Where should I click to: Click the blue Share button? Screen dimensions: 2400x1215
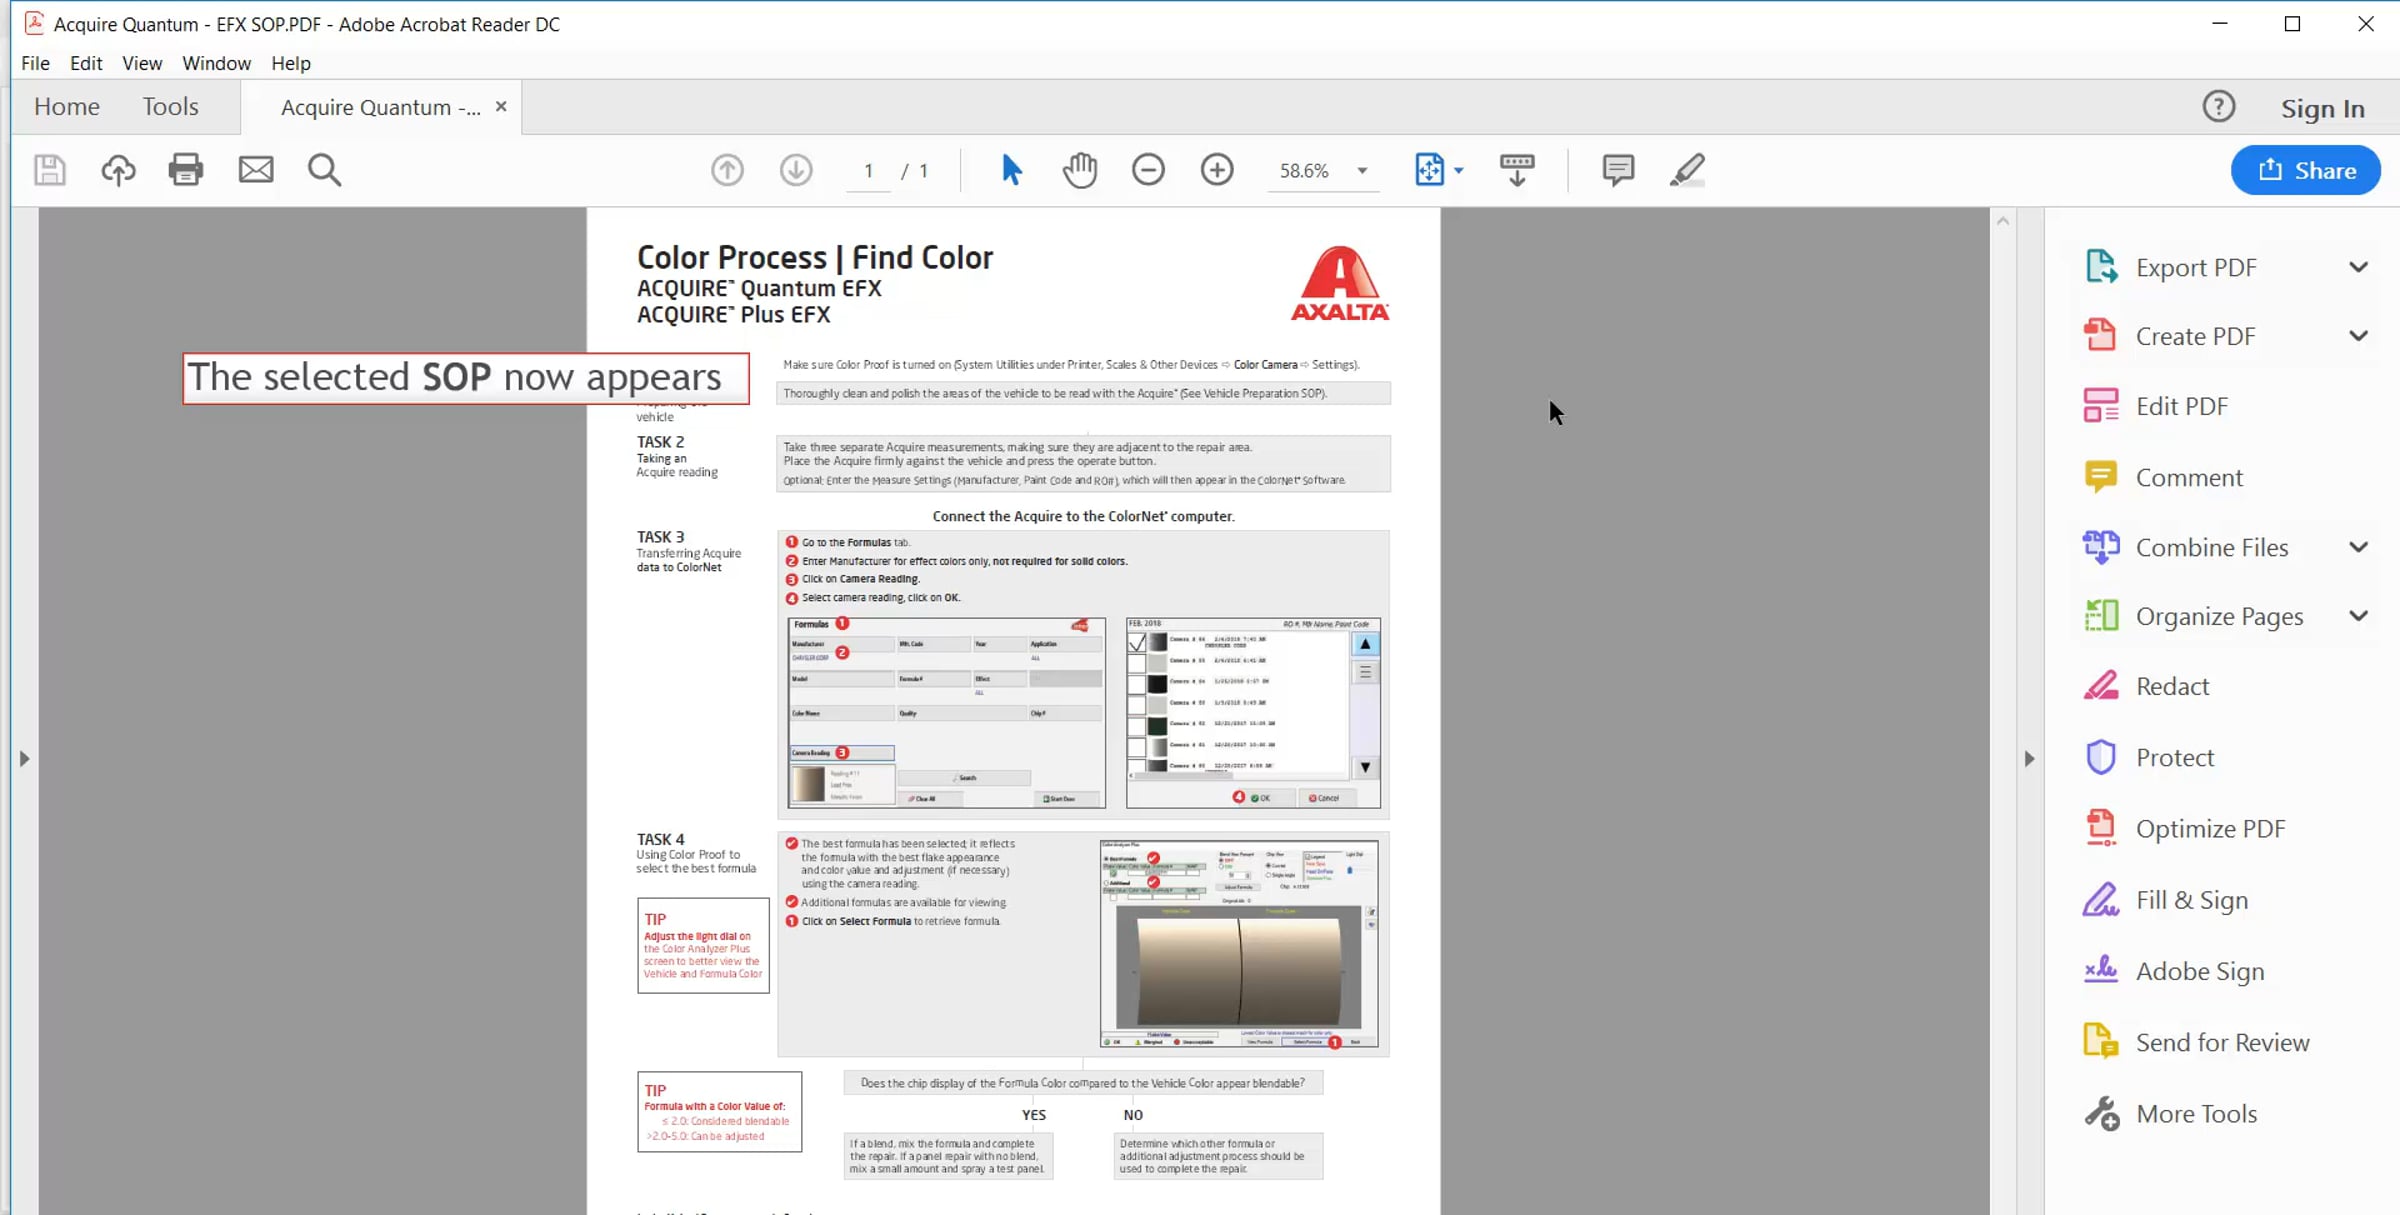coord(2305,170)
